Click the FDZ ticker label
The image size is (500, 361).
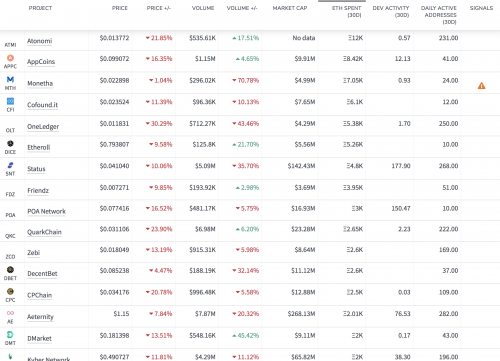click(10, 194)
